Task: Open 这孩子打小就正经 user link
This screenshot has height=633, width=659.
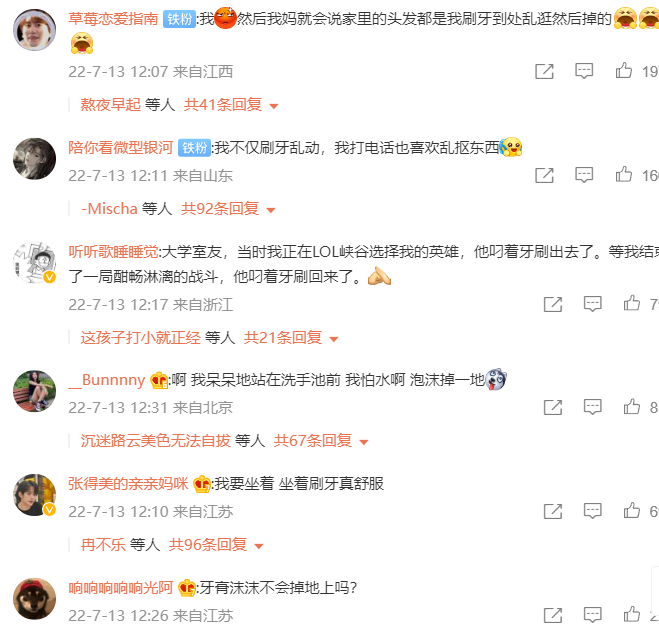Action: coord(140,338)
